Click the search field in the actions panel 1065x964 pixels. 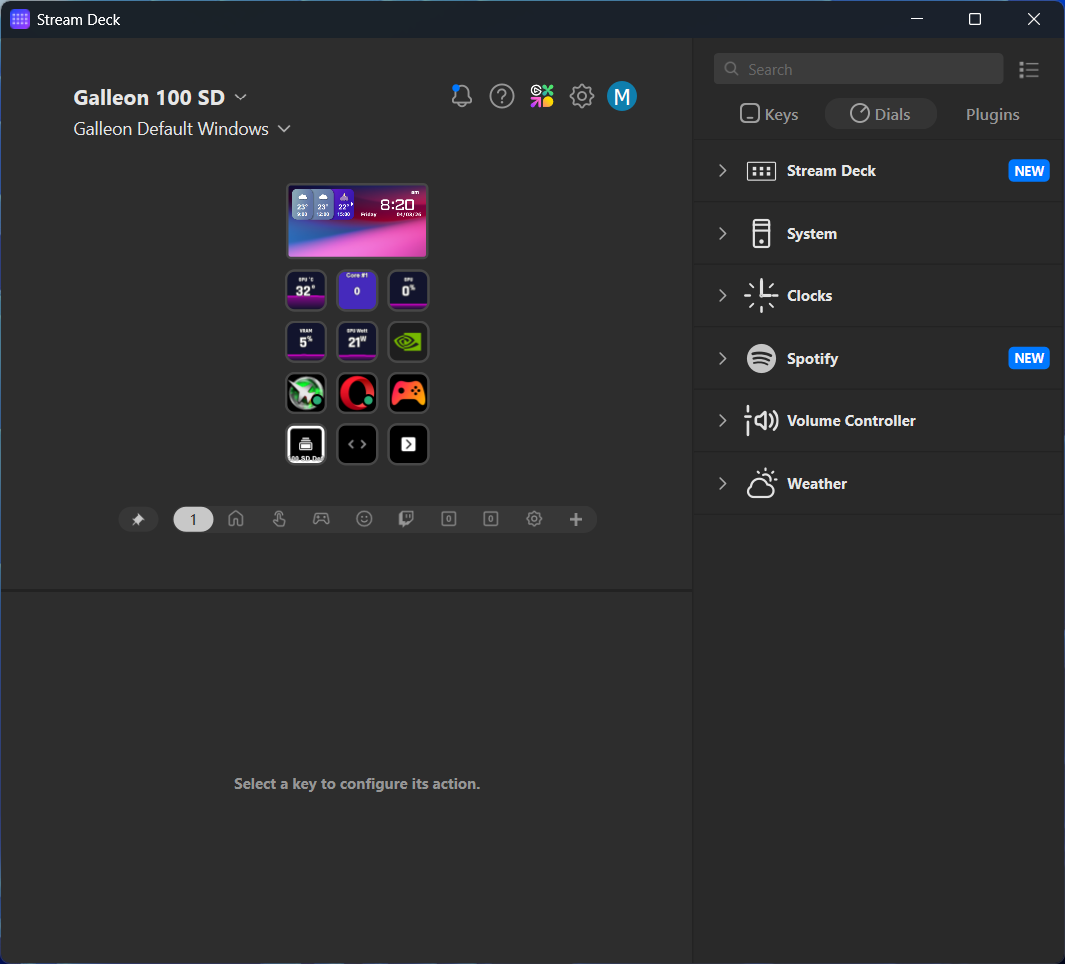click(x=857, y=68)
